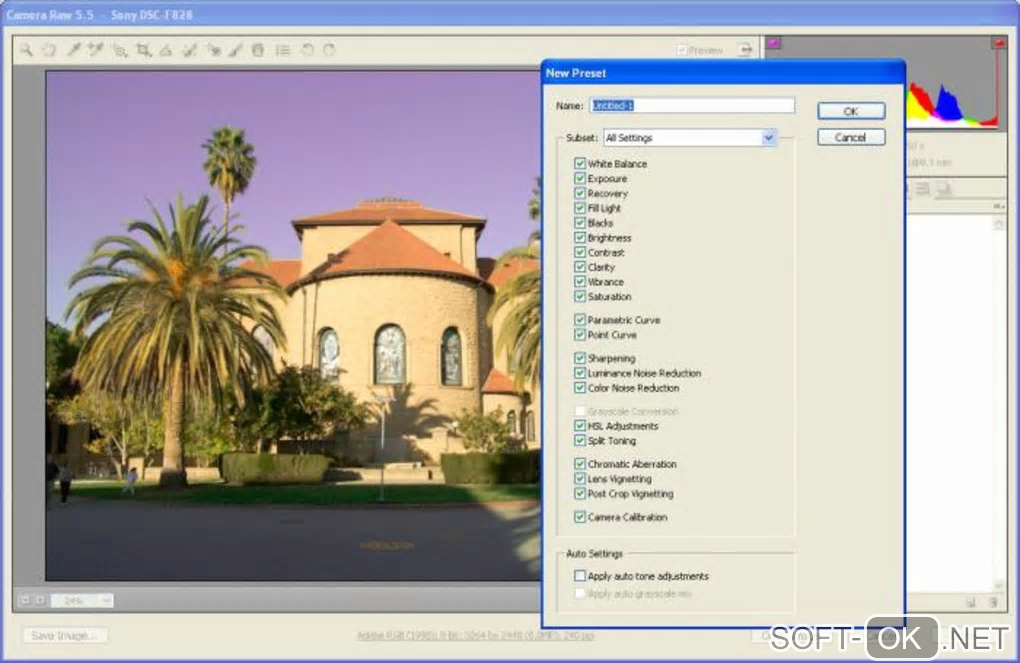Screen dimensions: 1020x663
Task: Select the Crop tool
Action: 143,49
